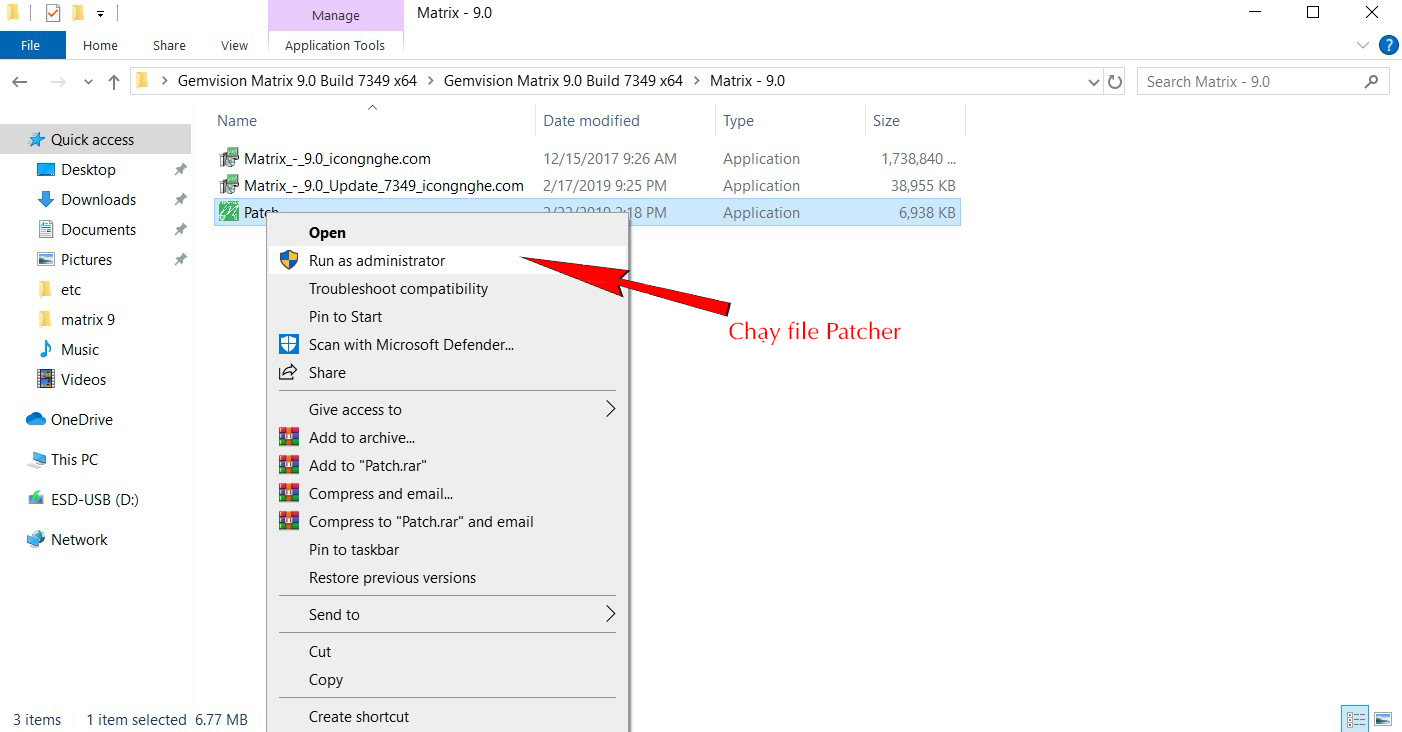
Task: Select Troubleshoot compatibility
Action: point(447,288)
